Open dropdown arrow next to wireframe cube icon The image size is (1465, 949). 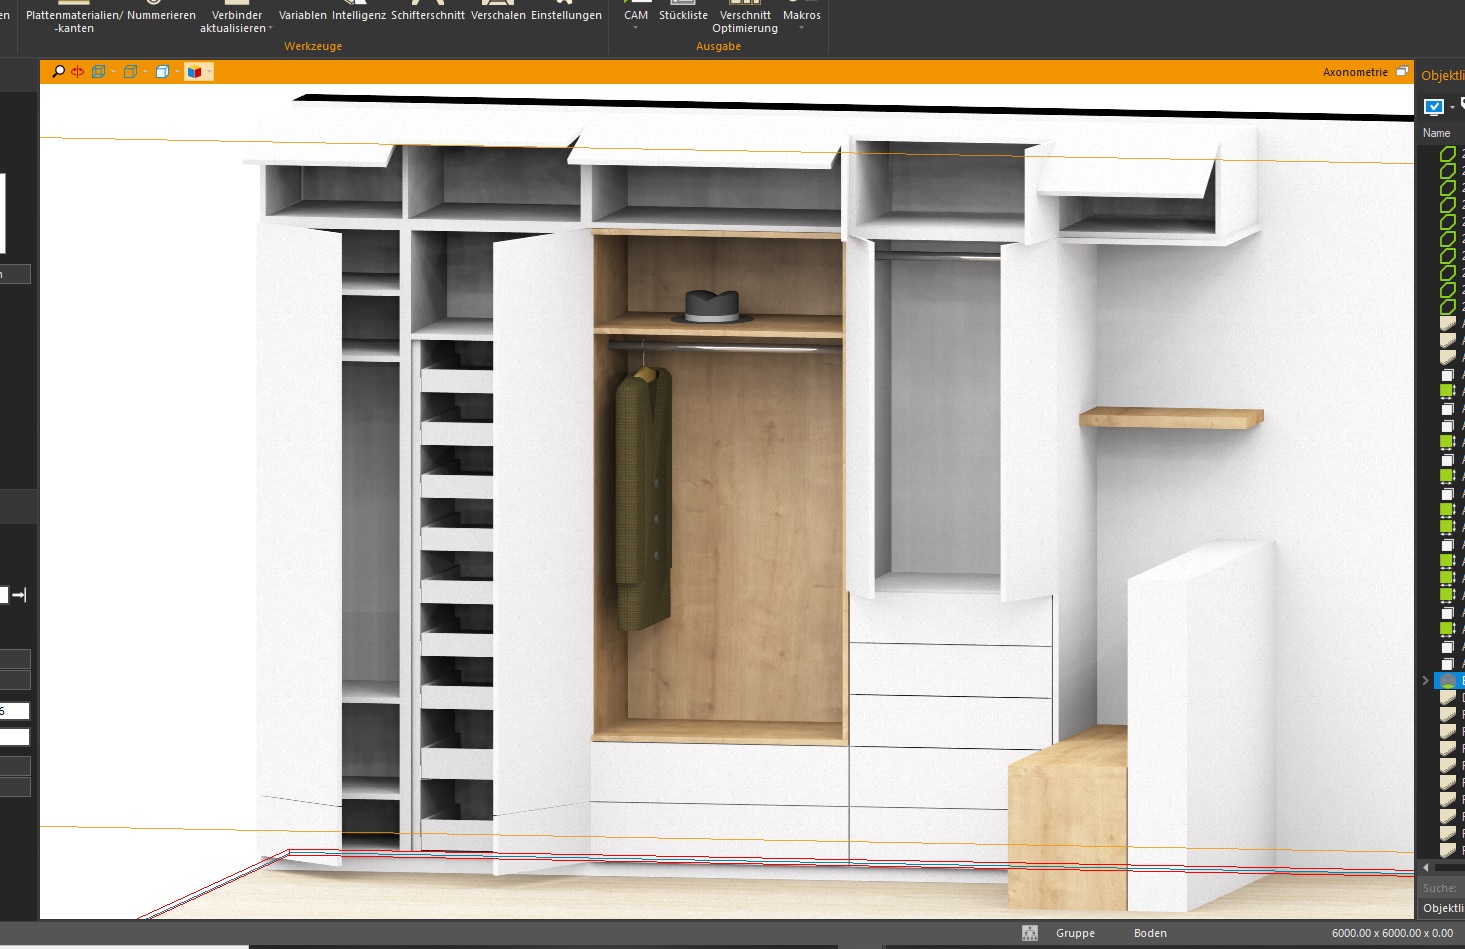point(113,72)
